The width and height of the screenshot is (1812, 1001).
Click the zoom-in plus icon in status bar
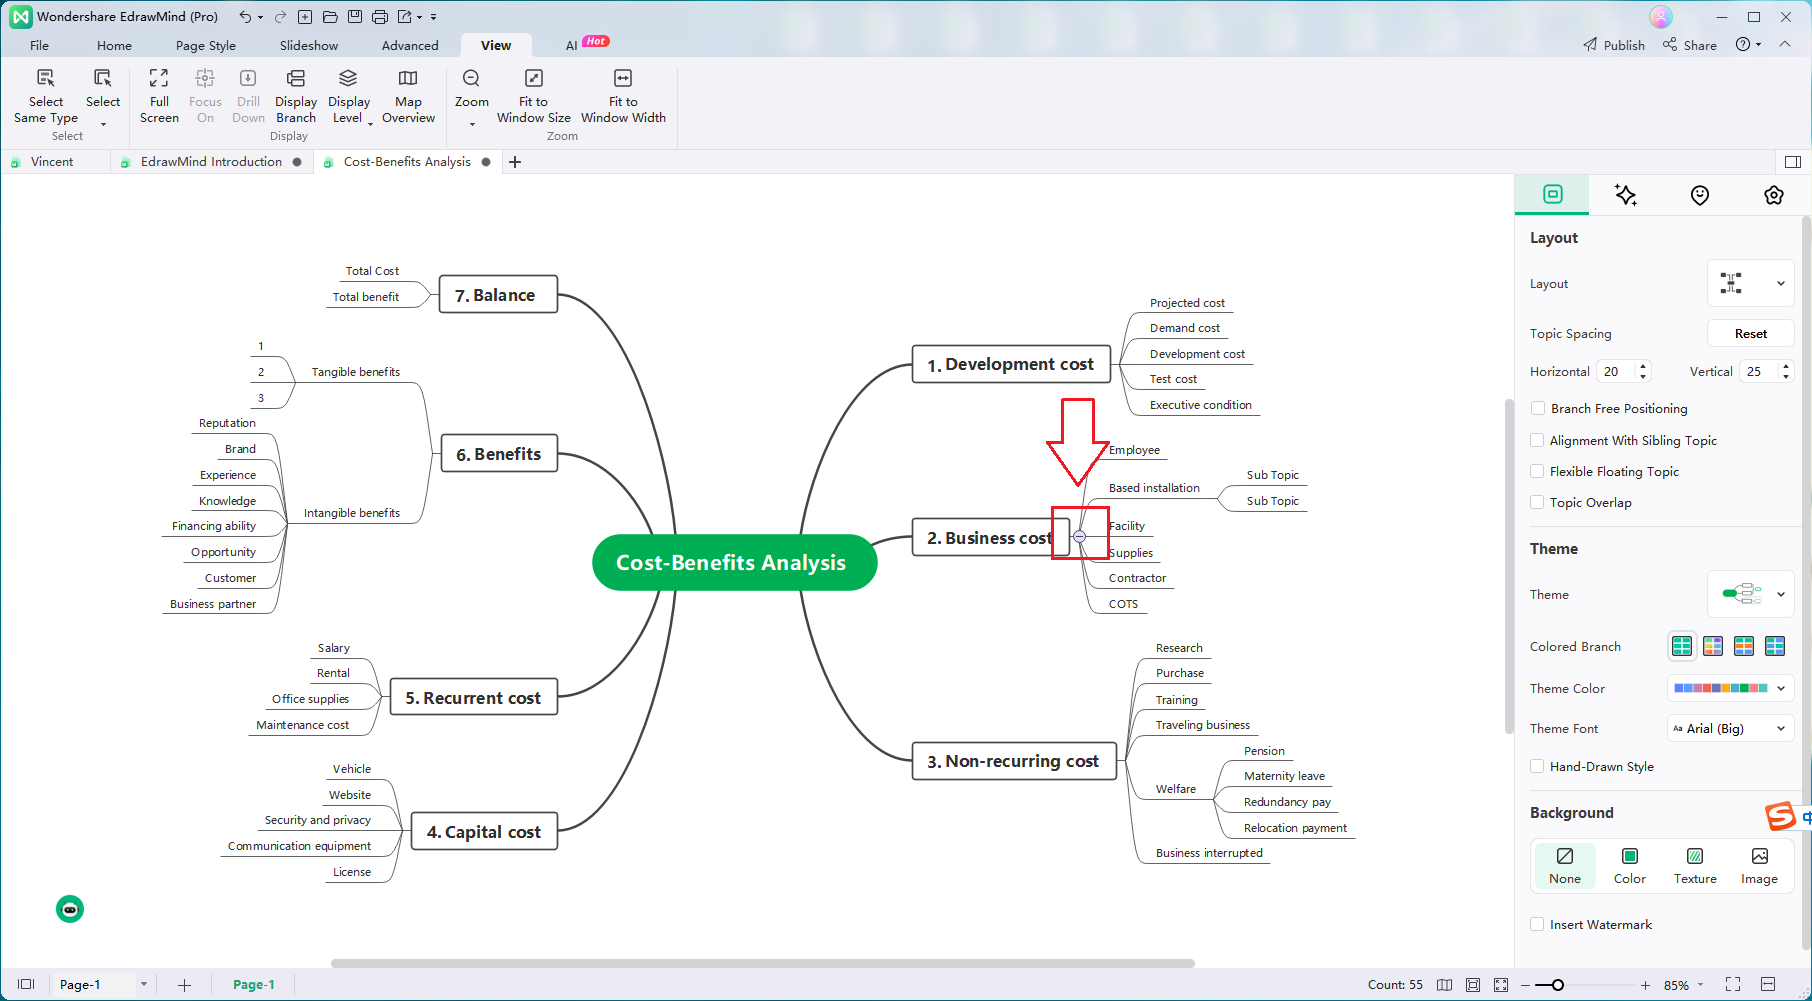[1645, 985]
